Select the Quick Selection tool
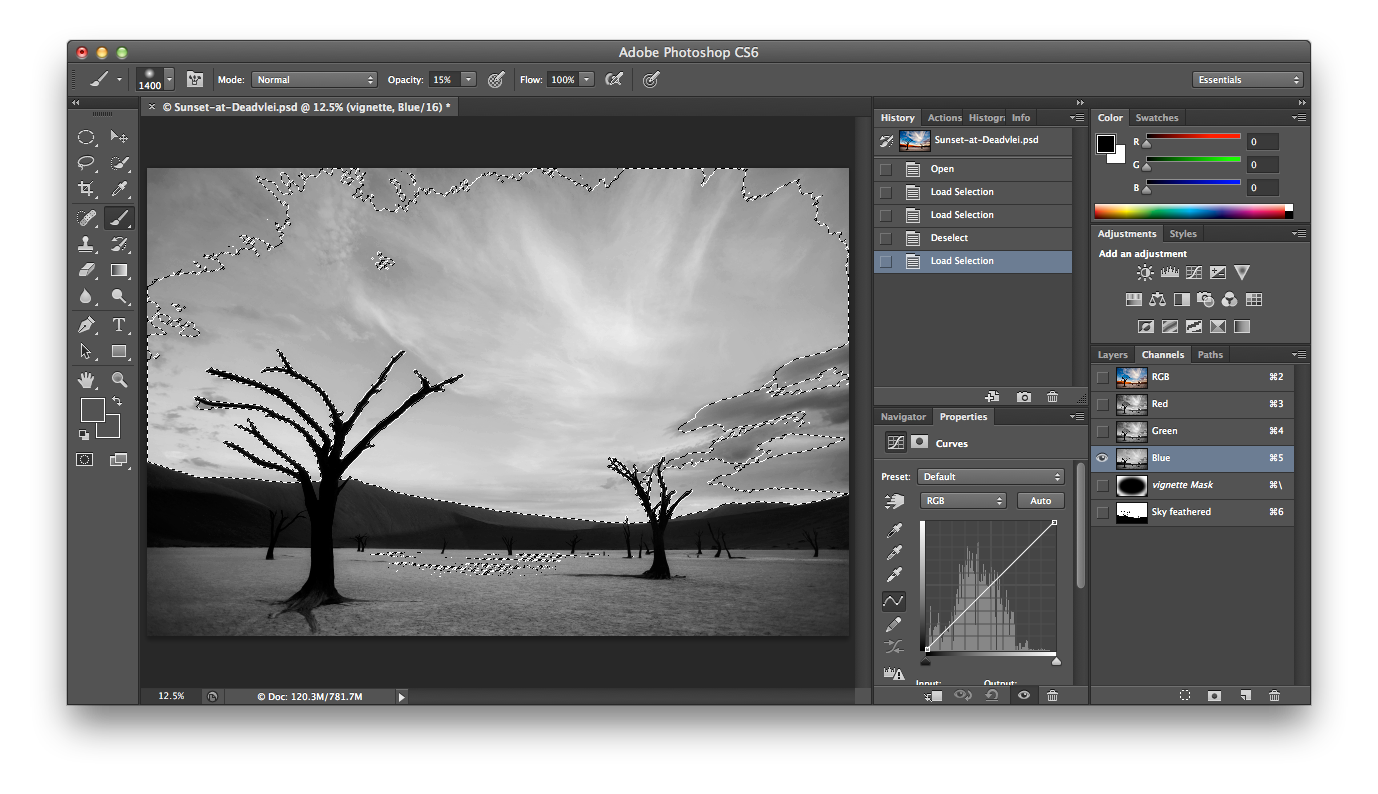 click(119, 163)
